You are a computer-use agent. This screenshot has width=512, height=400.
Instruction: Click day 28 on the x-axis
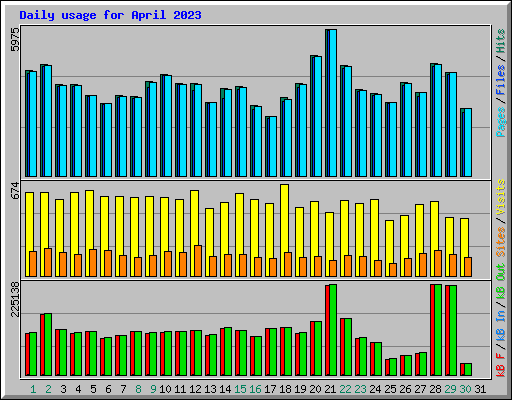[x=435, y=389]
